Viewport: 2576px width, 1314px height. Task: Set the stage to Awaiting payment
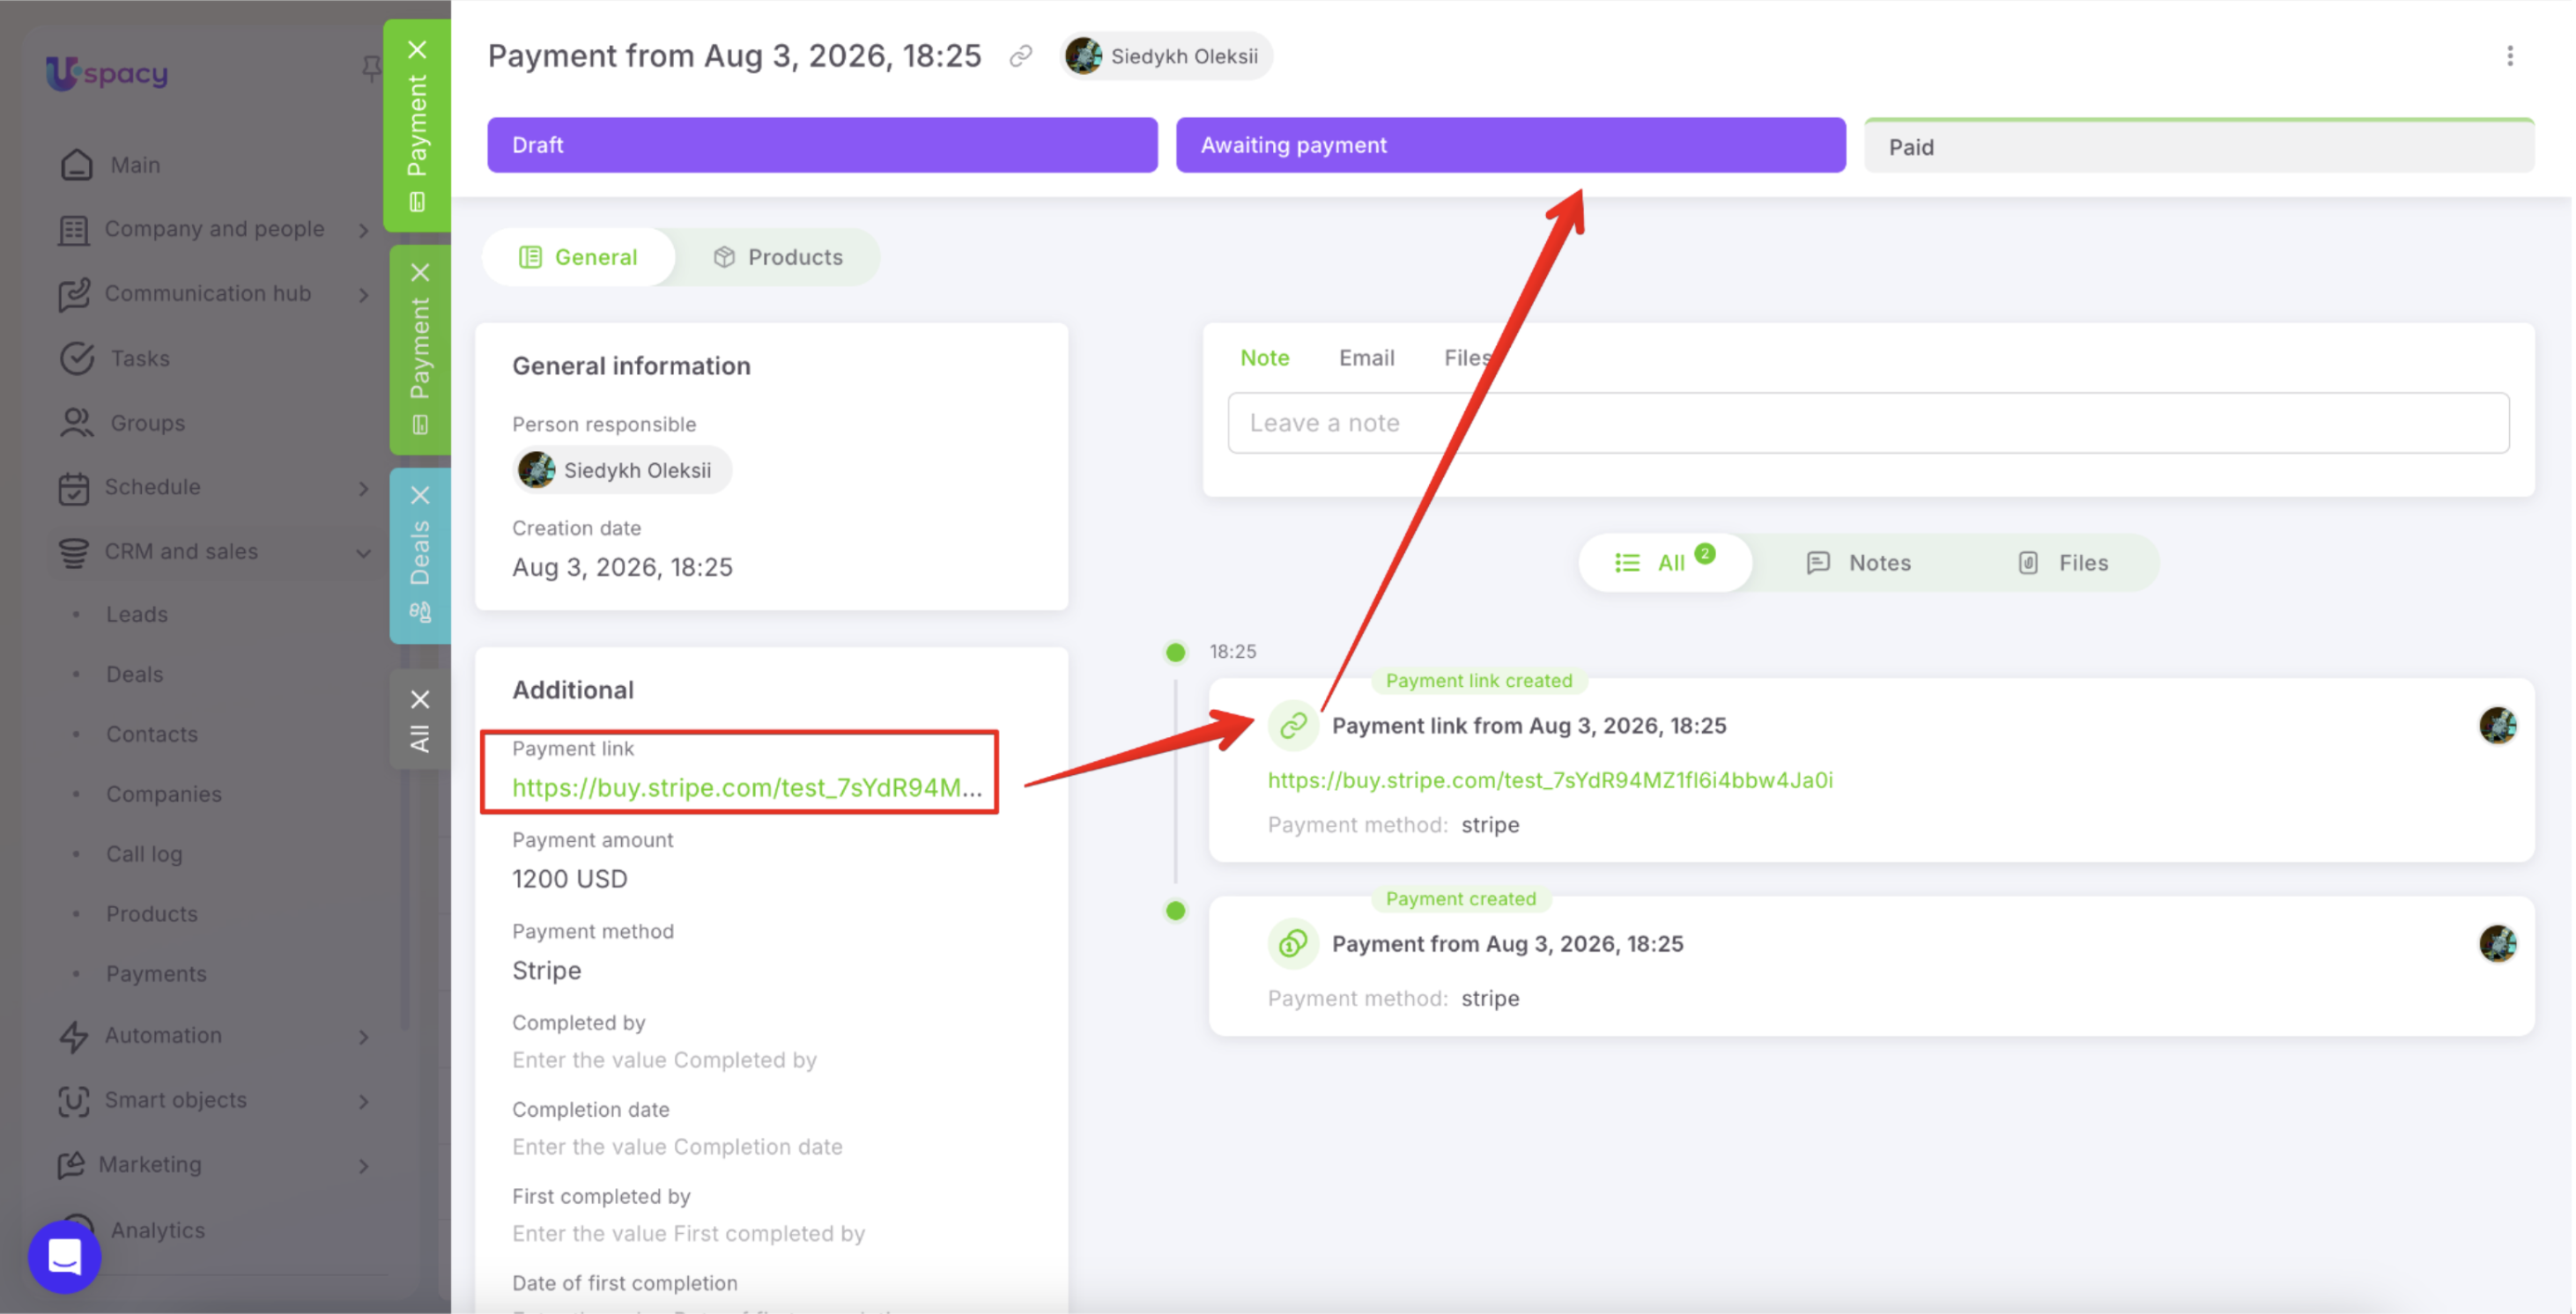tap(1511, 145)
